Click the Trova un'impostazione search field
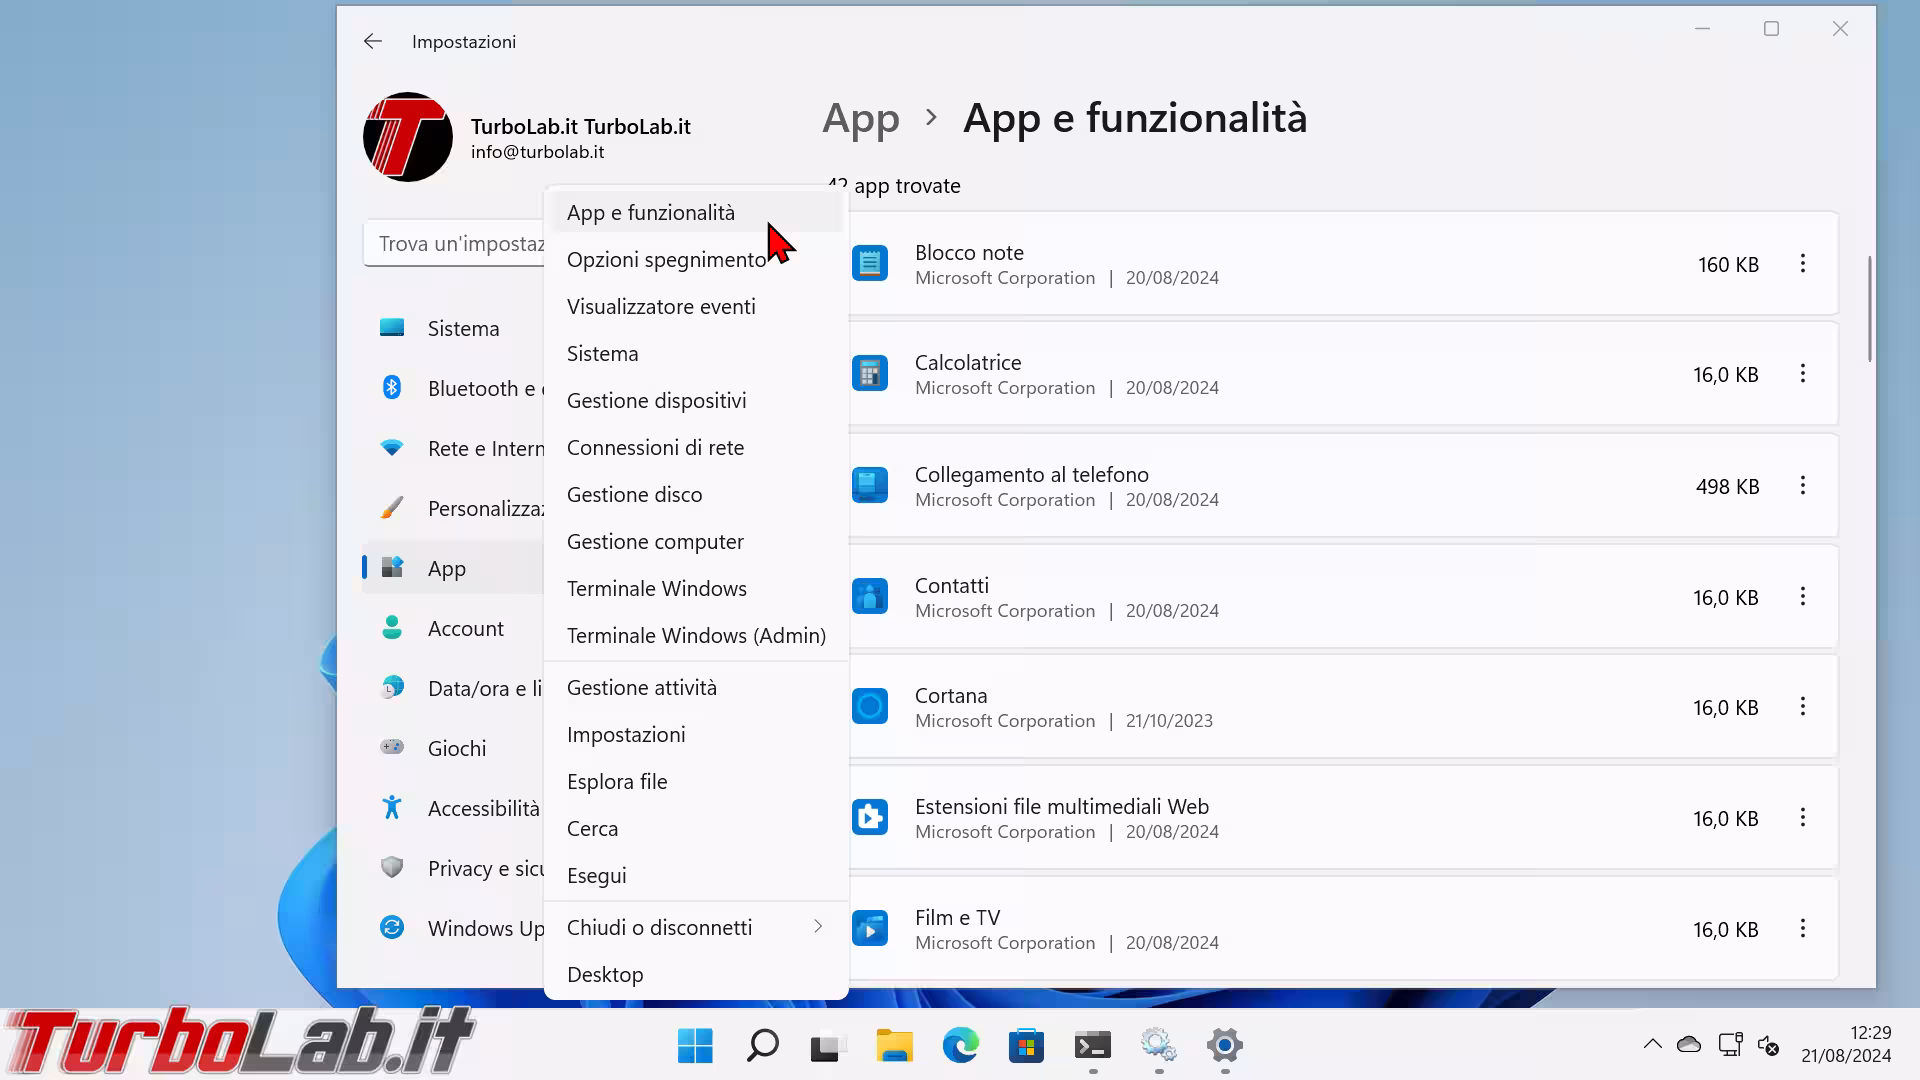This screenshot has height=1080, width=1920. pos(455,244)
